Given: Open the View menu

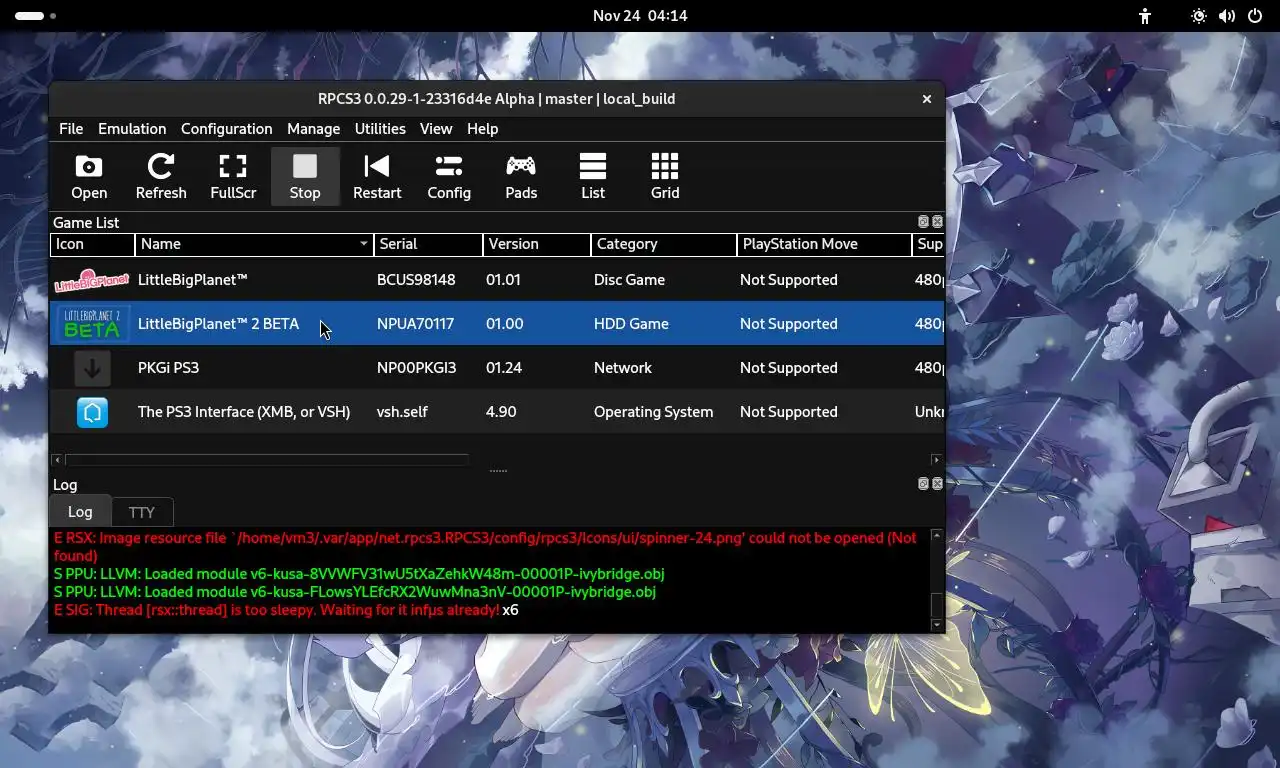Looking at the screenshot, I should point(436,129).
